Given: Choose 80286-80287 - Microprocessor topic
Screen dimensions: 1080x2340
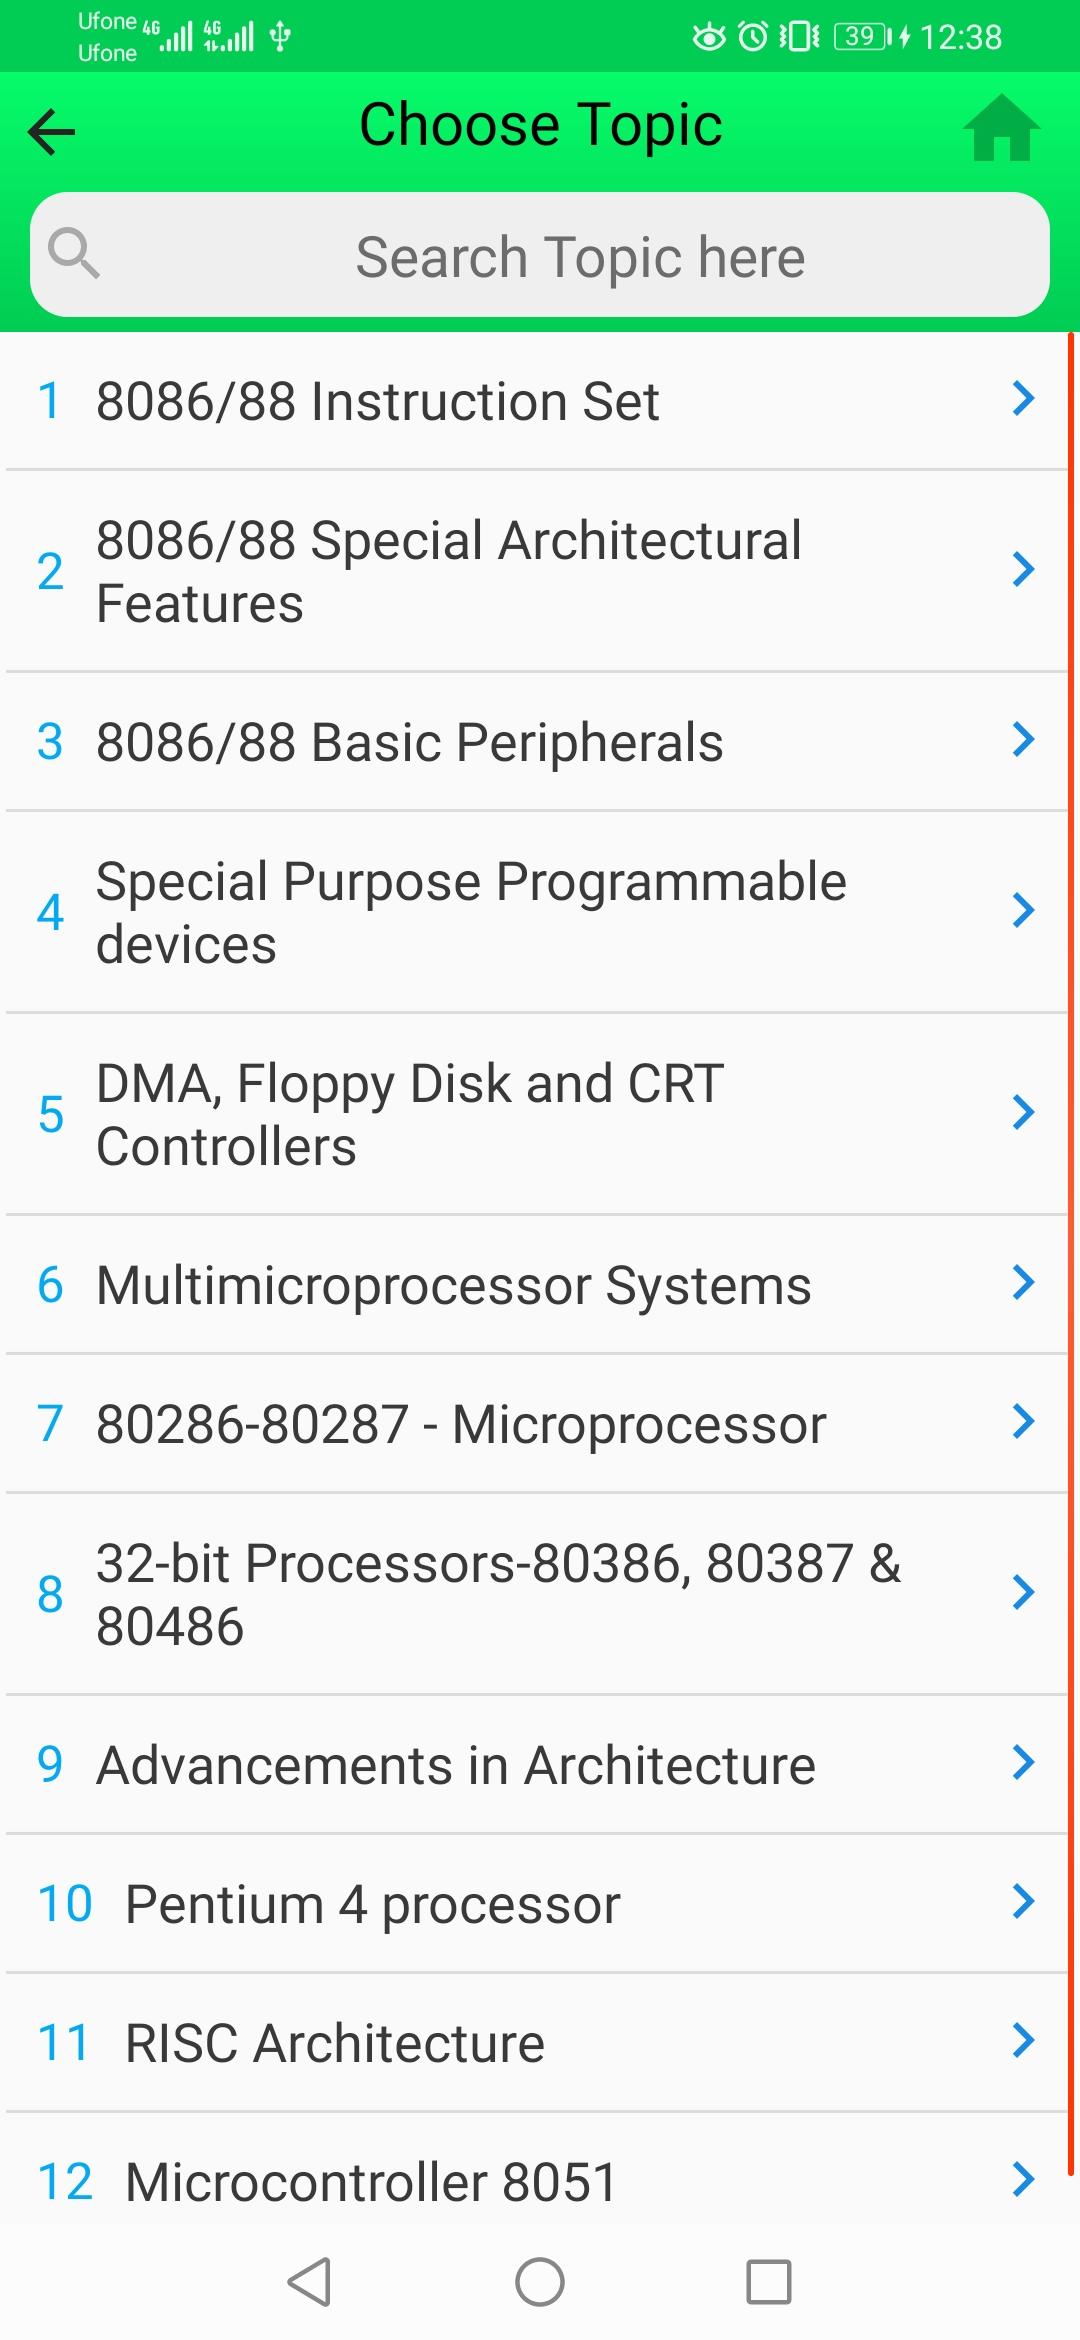Looking at the screenshot, I should (x=460, y=1423).
